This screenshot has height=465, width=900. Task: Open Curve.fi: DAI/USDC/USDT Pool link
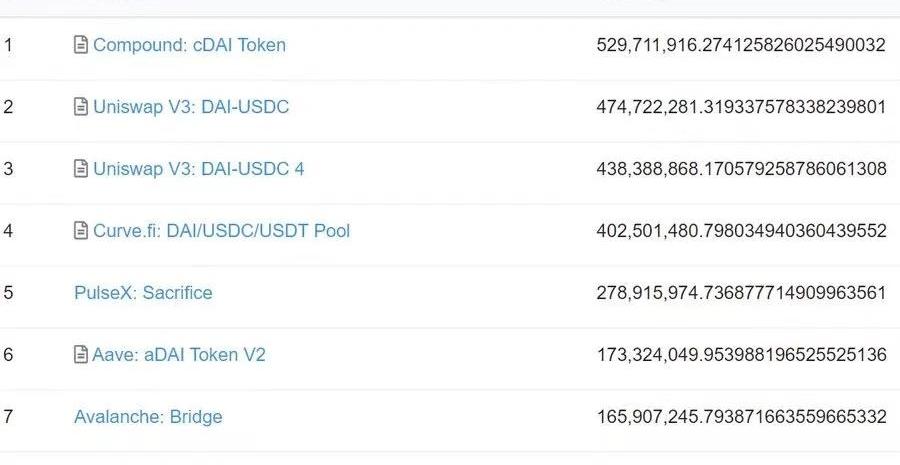(222, 231)
